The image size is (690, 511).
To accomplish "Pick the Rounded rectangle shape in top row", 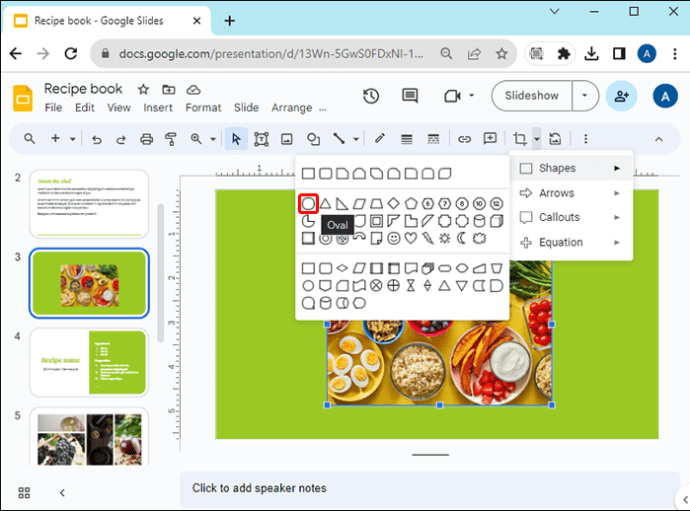I will [325, 173].
